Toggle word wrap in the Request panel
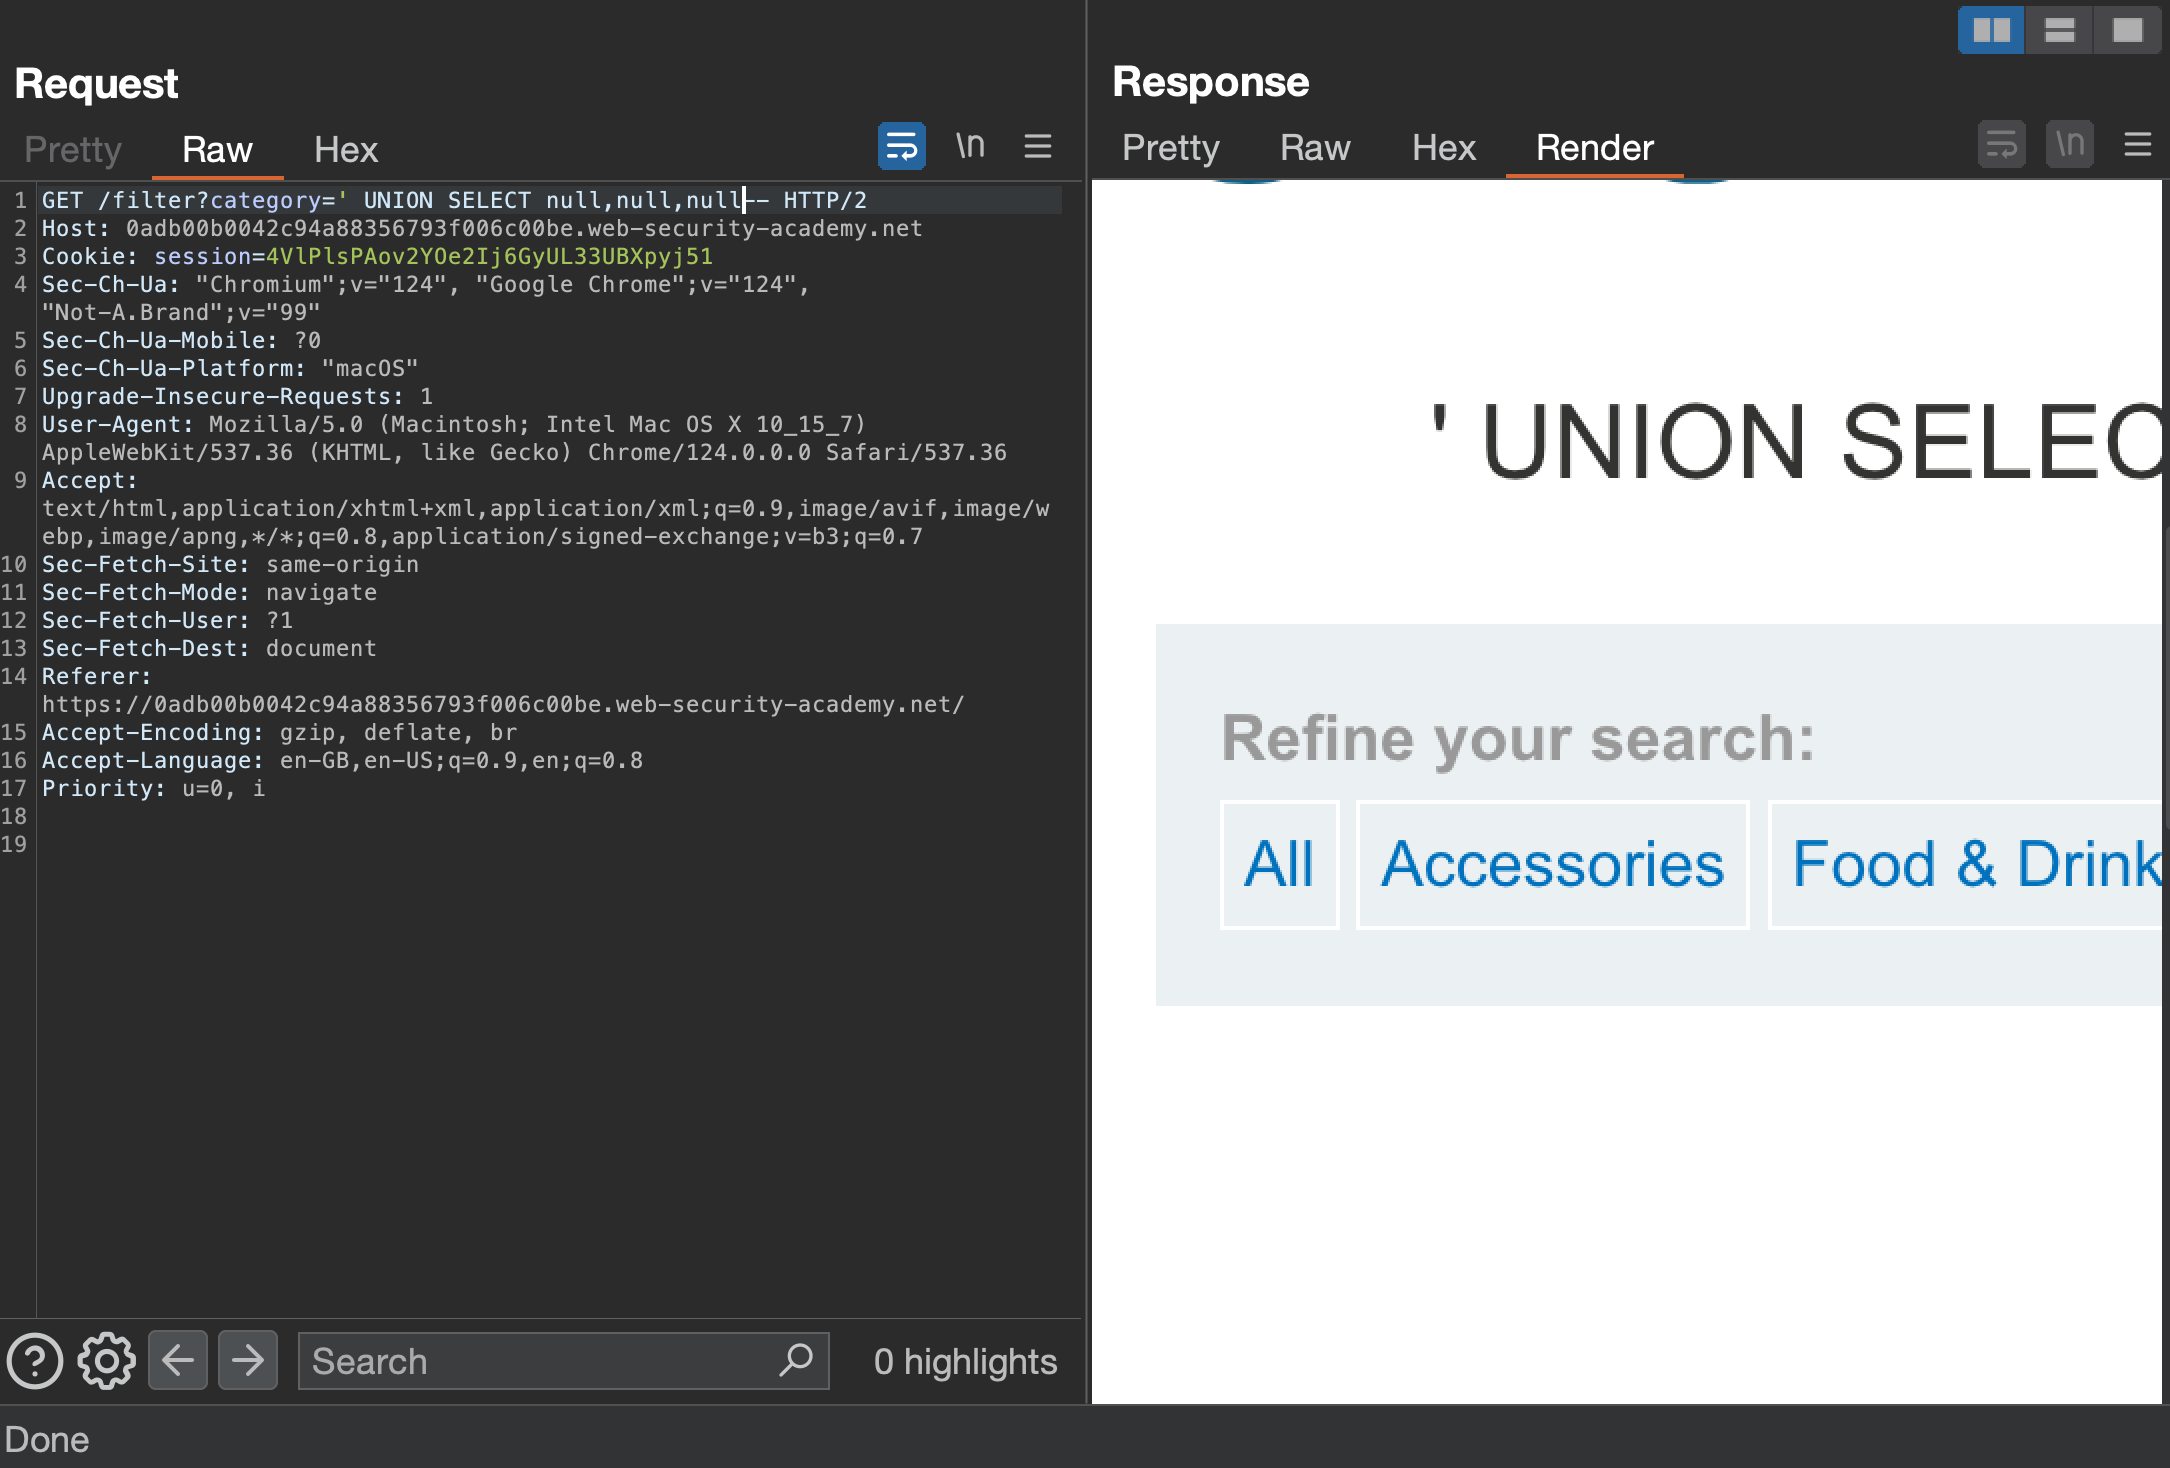 coord(901,147)
